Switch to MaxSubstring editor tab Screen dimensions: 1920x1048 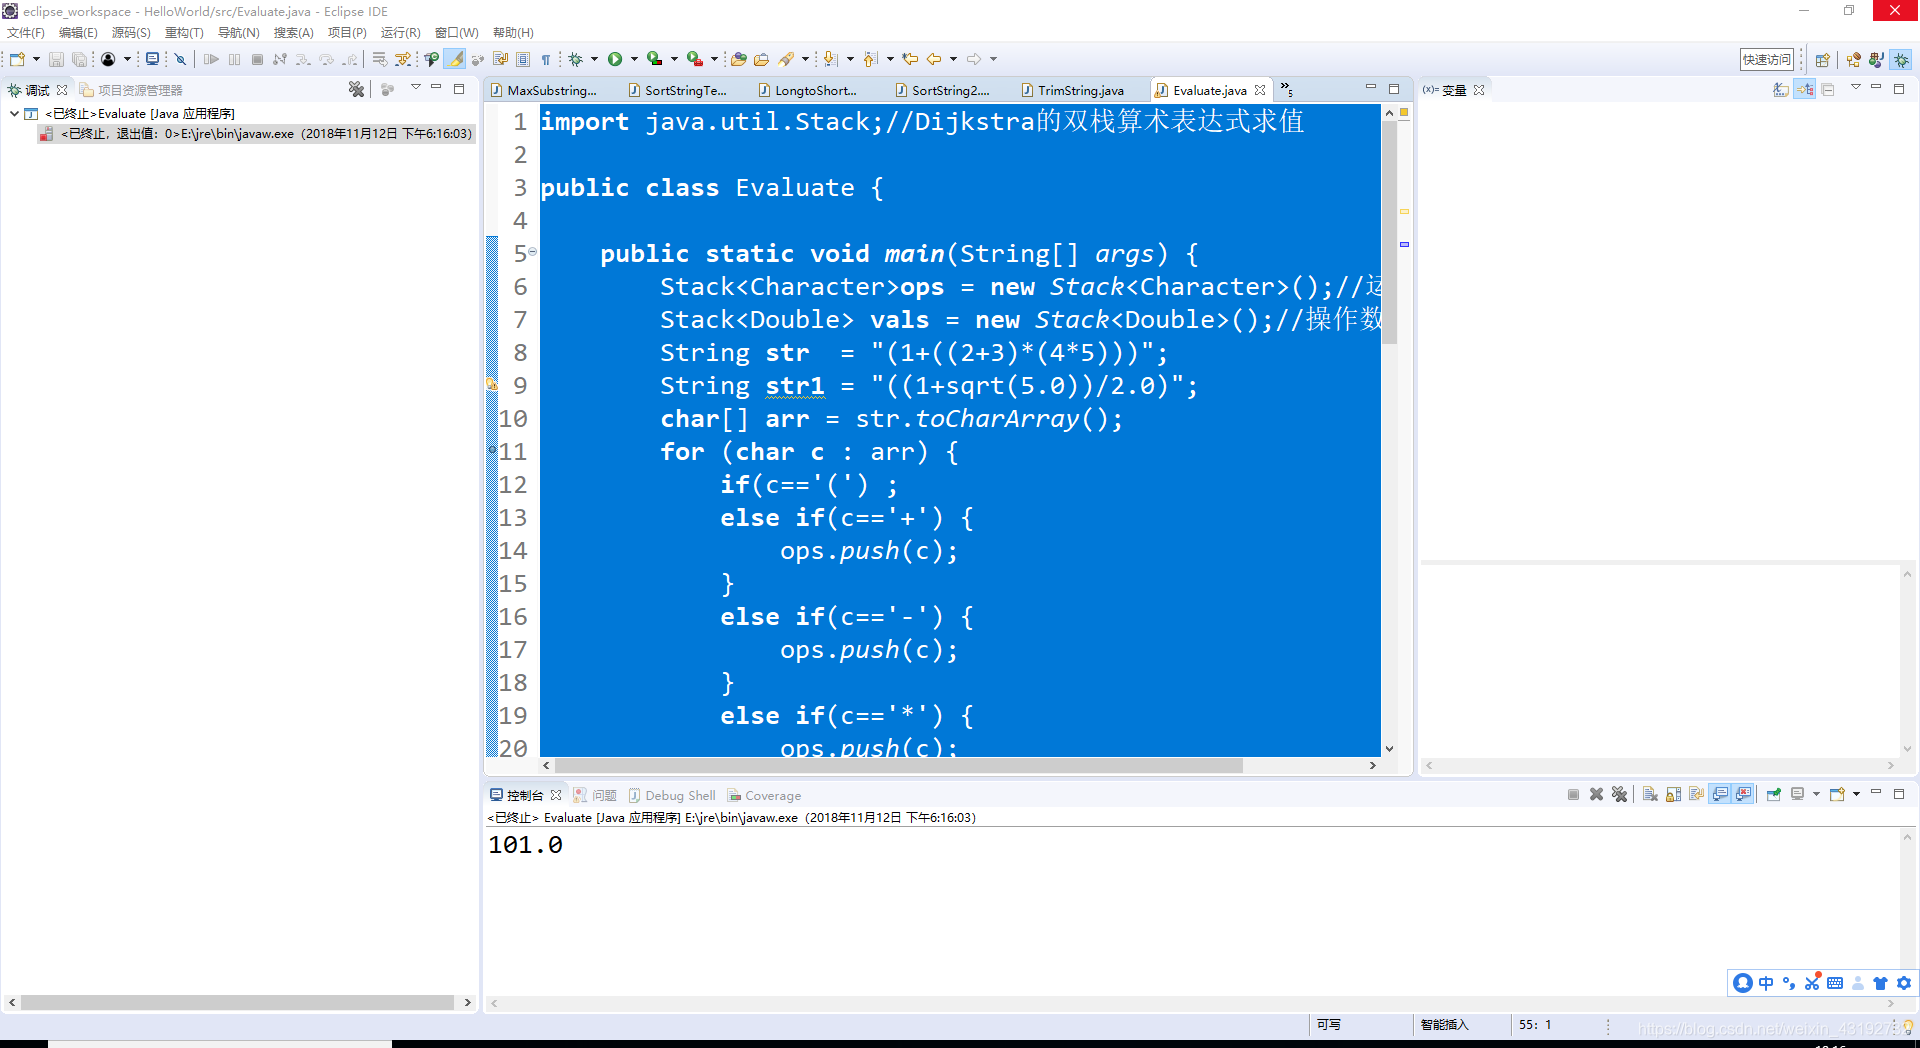543,90
